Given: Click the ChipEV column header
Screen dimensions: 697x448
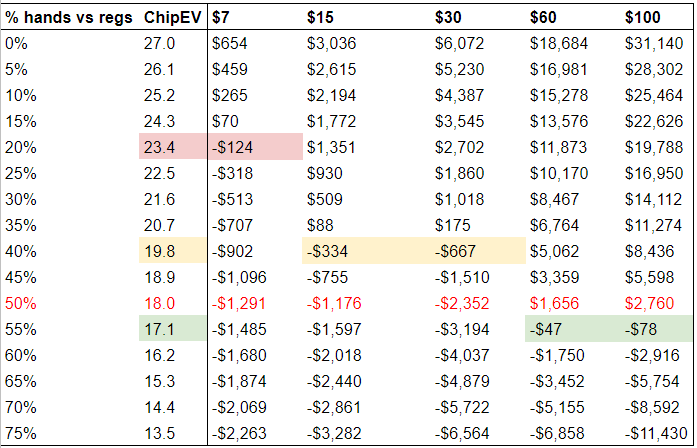Looking at the screenshot, I should 173,18.
